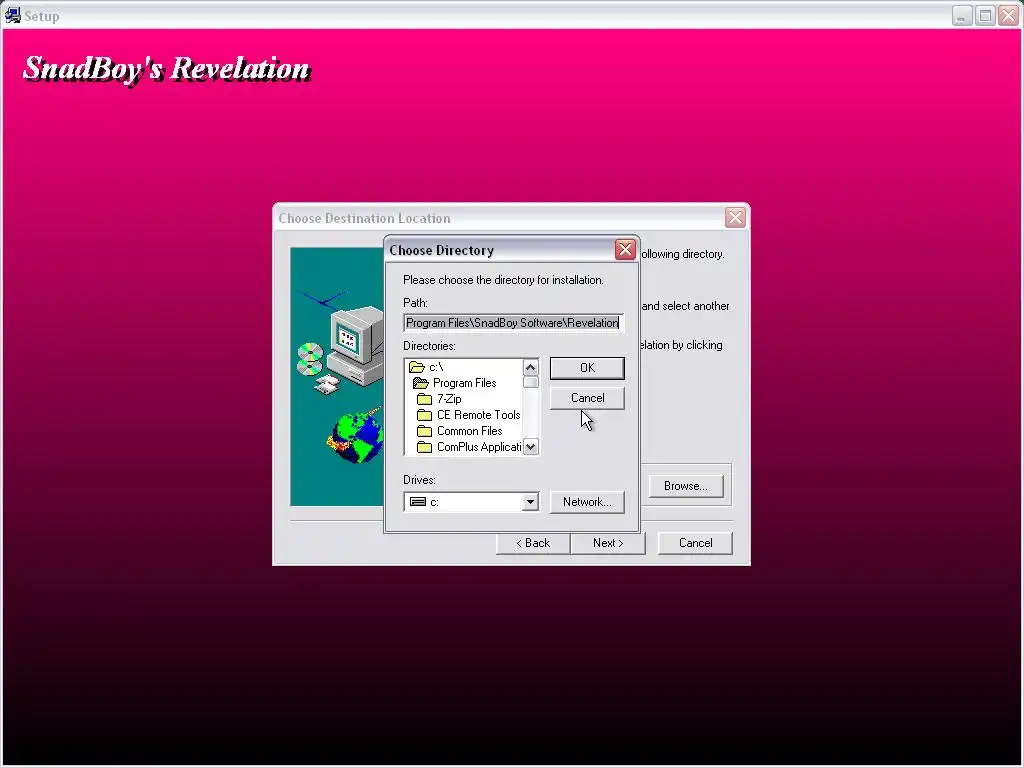Image resolution: width=1024 pixels, height=768 pixels.
Task: Click the open folder icon beside Program Files
Action: click(421, 383)
